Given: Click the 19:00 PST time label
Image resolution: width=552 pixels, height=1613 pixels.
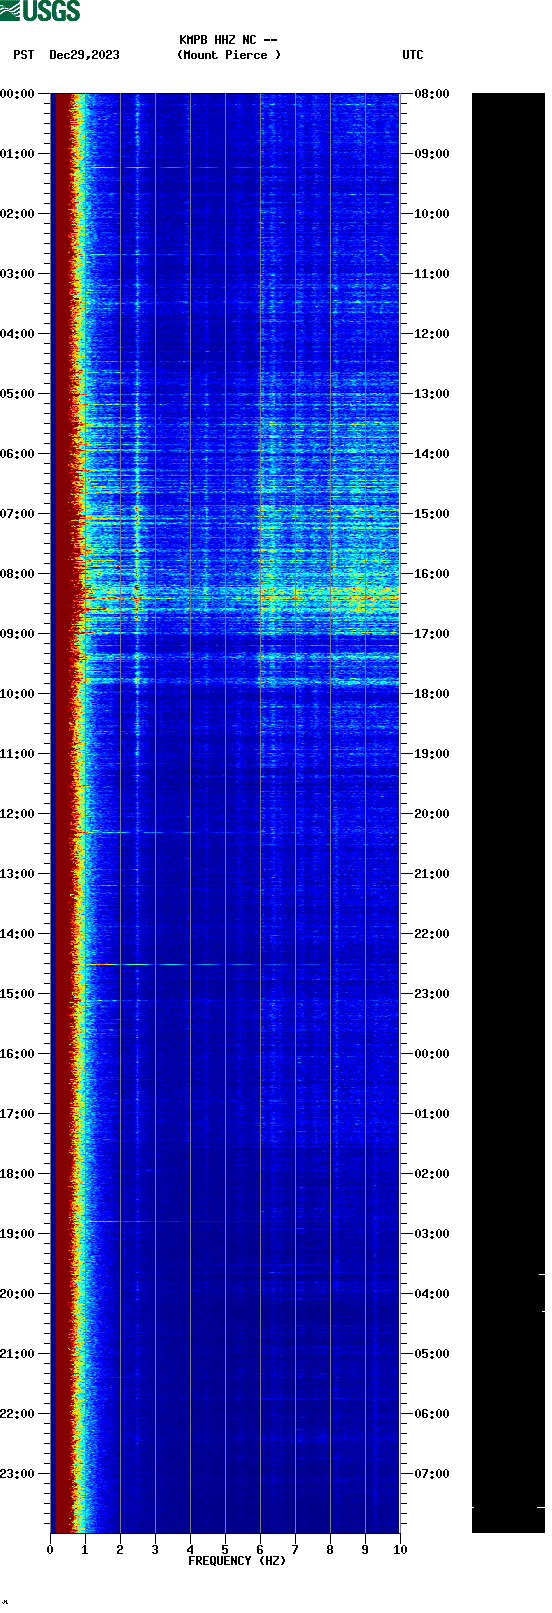Looking at the screenshot, I should [18, 1234].
